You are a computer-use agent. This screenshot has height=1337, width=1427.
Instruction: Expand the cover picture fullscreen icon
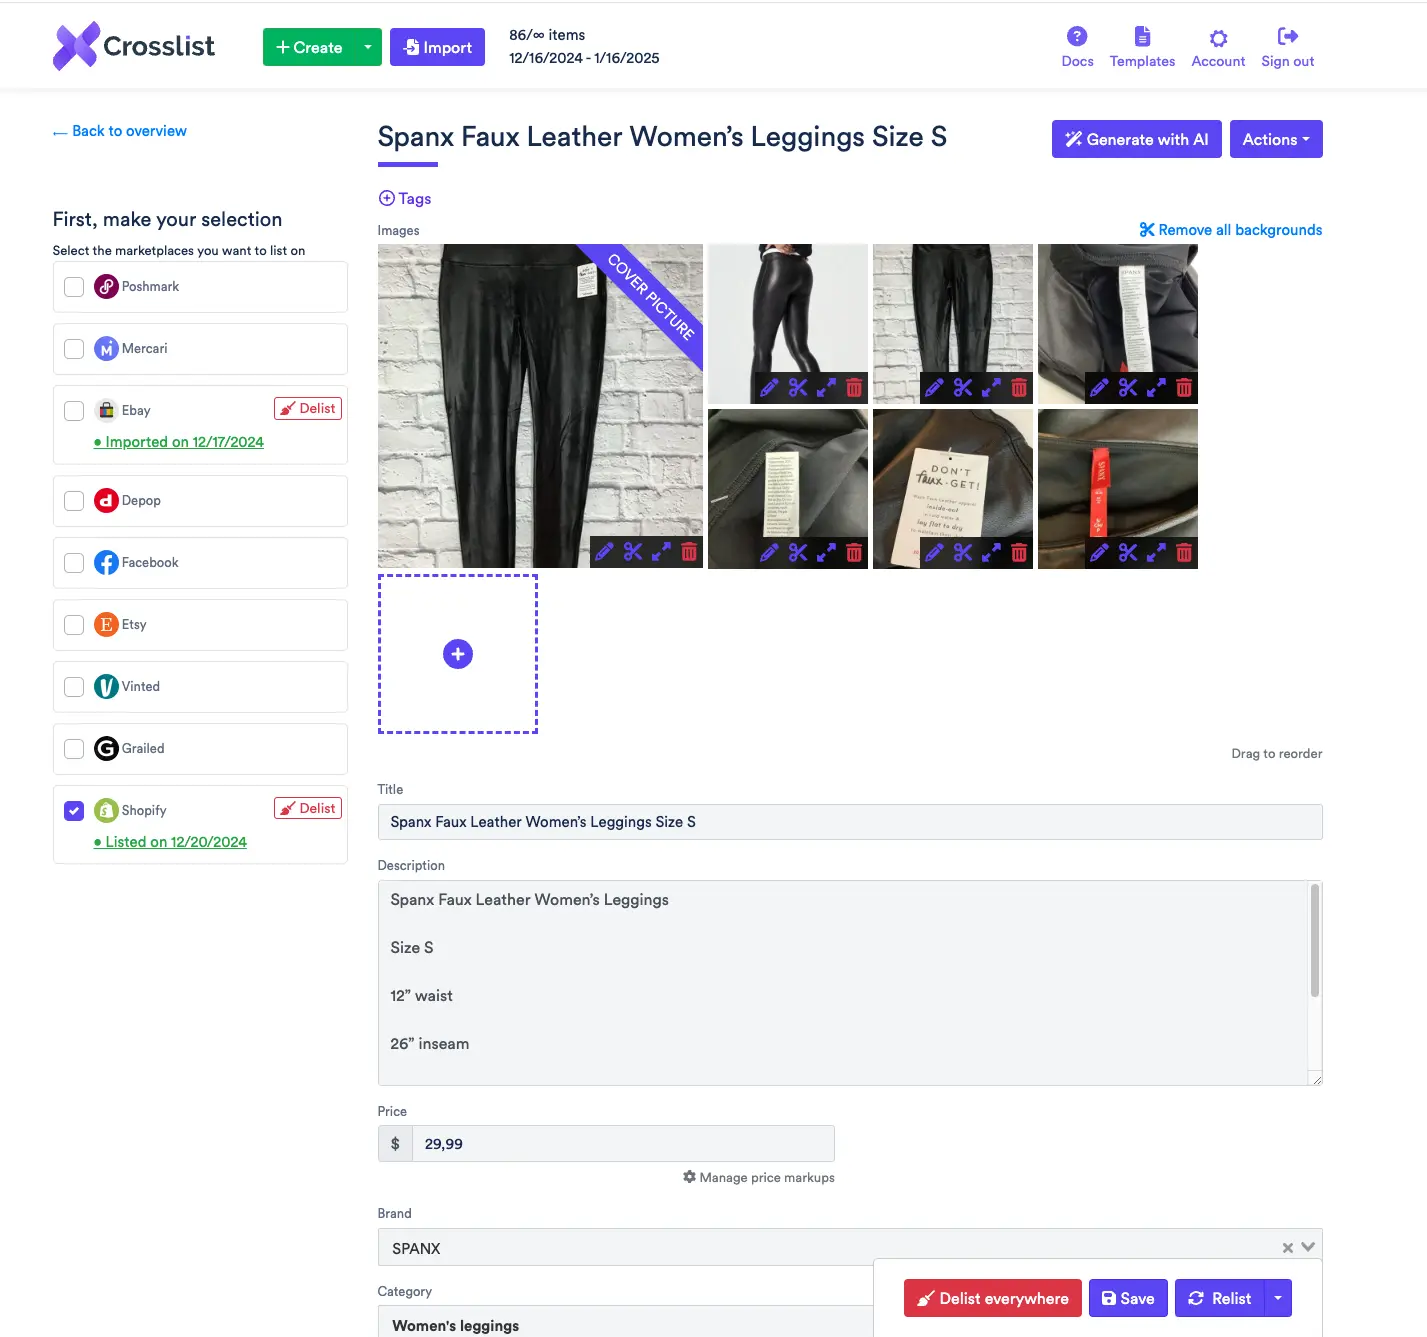[661, 551]
